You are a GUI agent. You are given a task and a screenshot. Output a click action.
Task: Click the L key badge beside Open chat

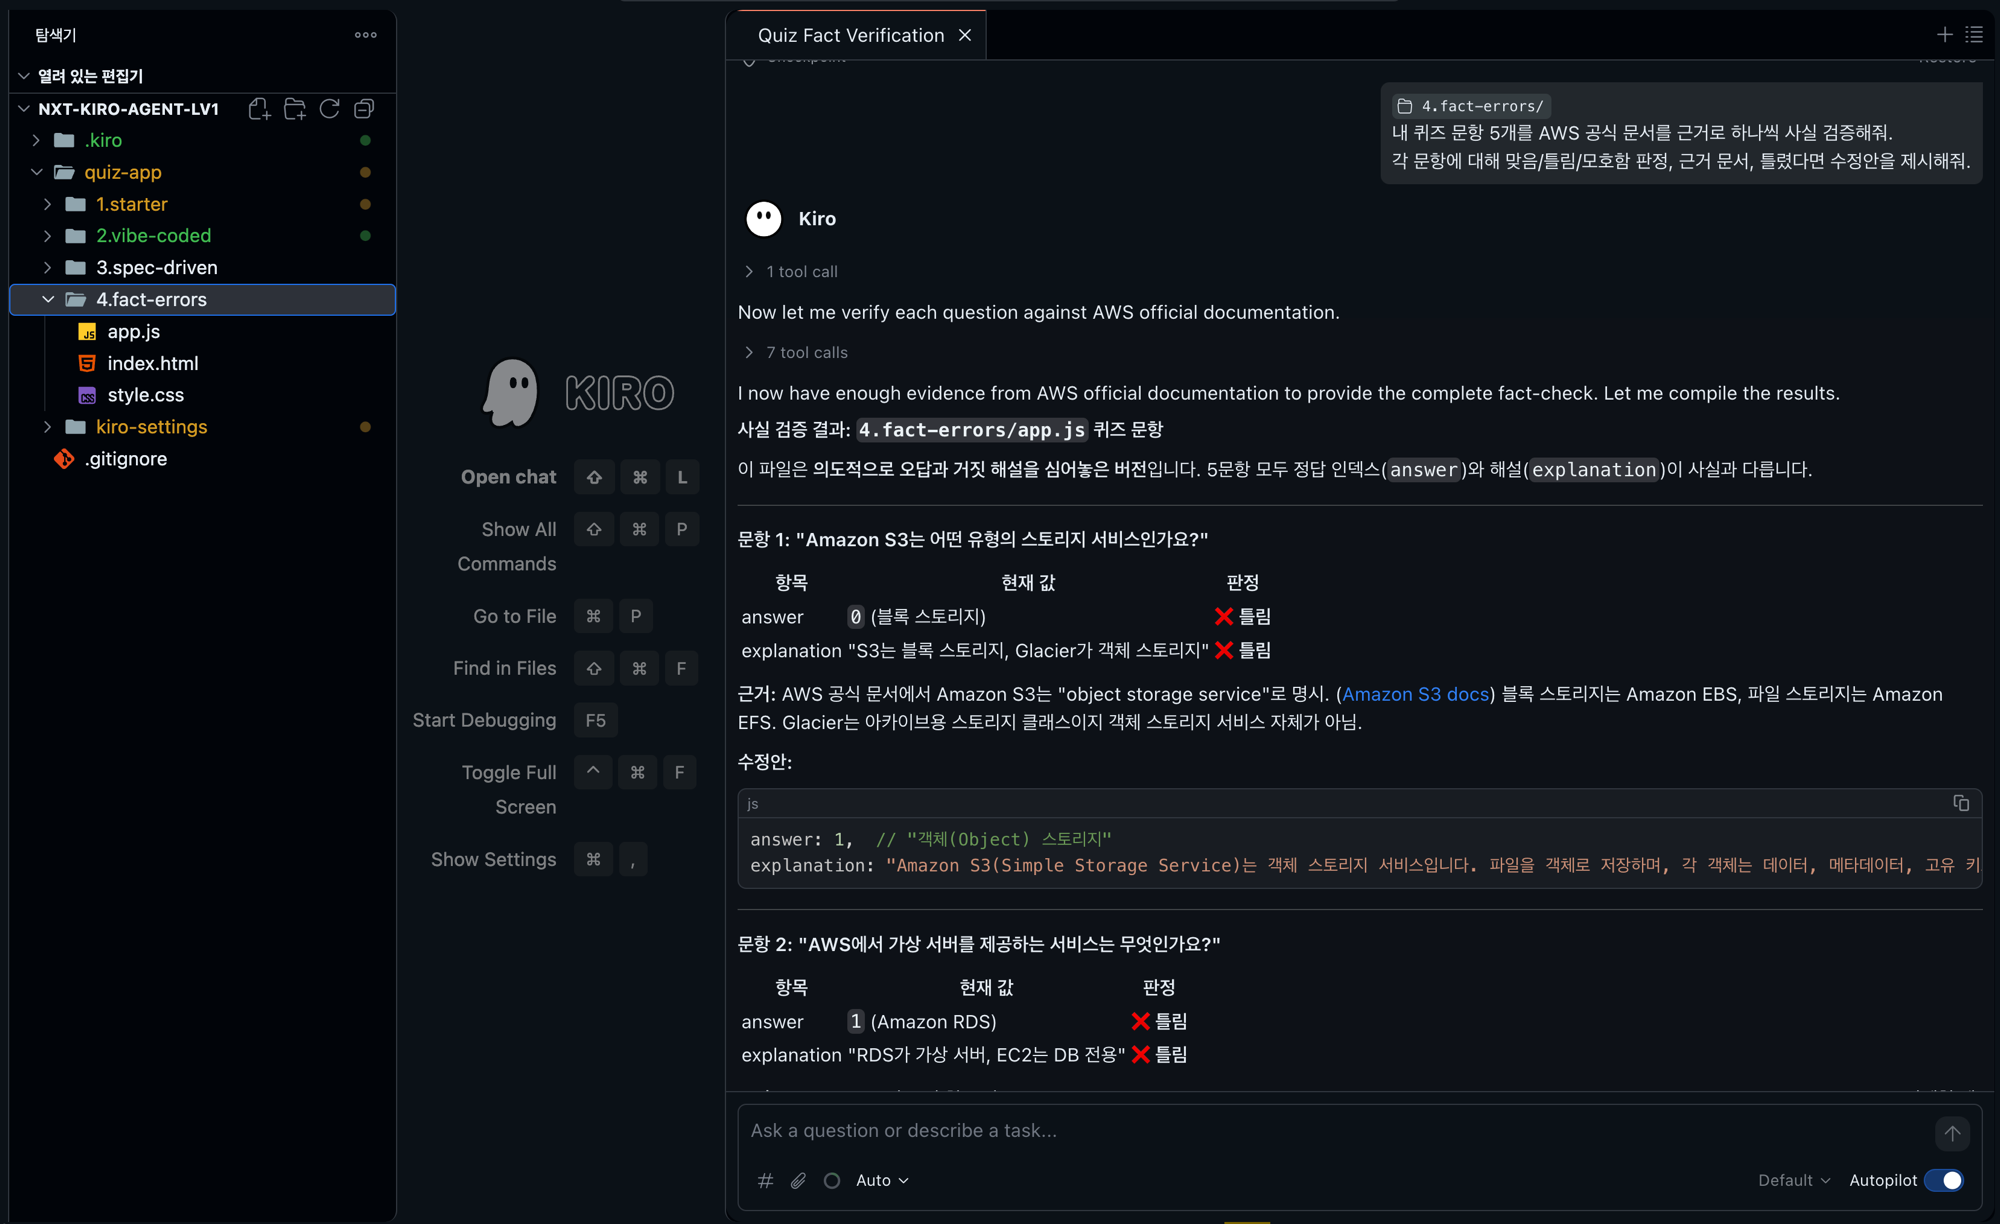pyautogui.click(x=682, y=477)
